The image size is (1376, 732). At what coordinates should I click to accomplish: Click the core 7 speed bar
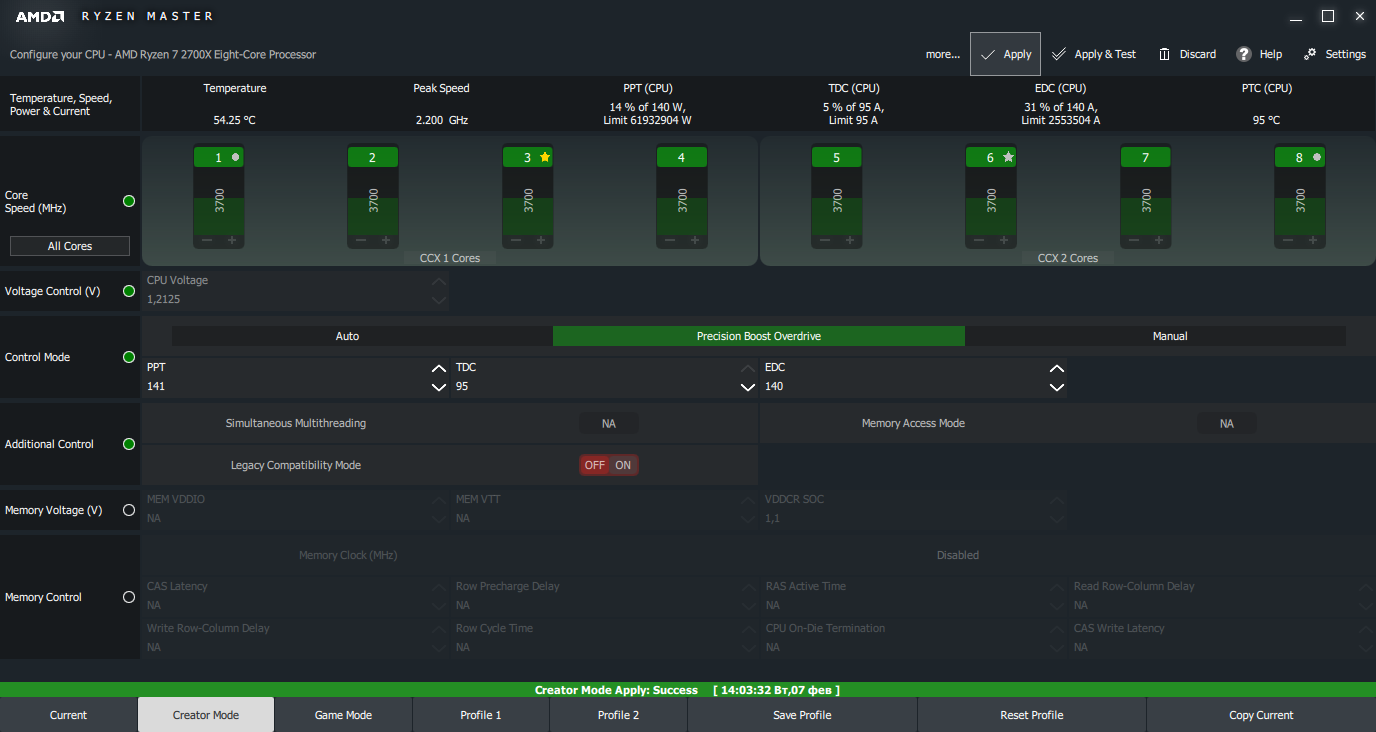(1146, 201)
